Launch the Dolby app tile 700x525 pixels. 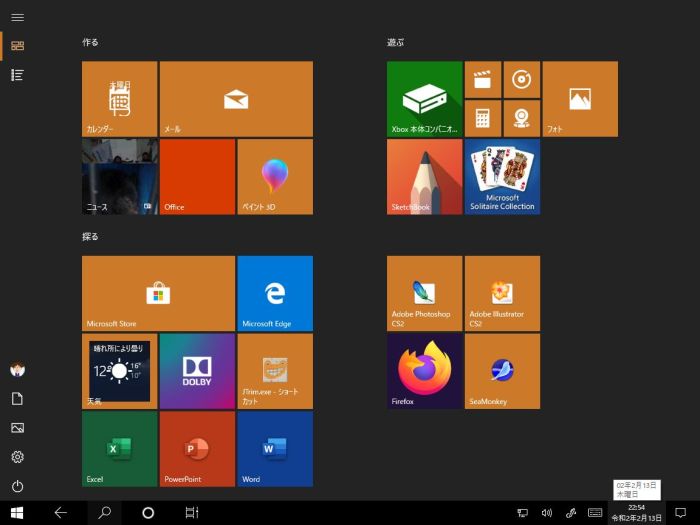point(197,371)
